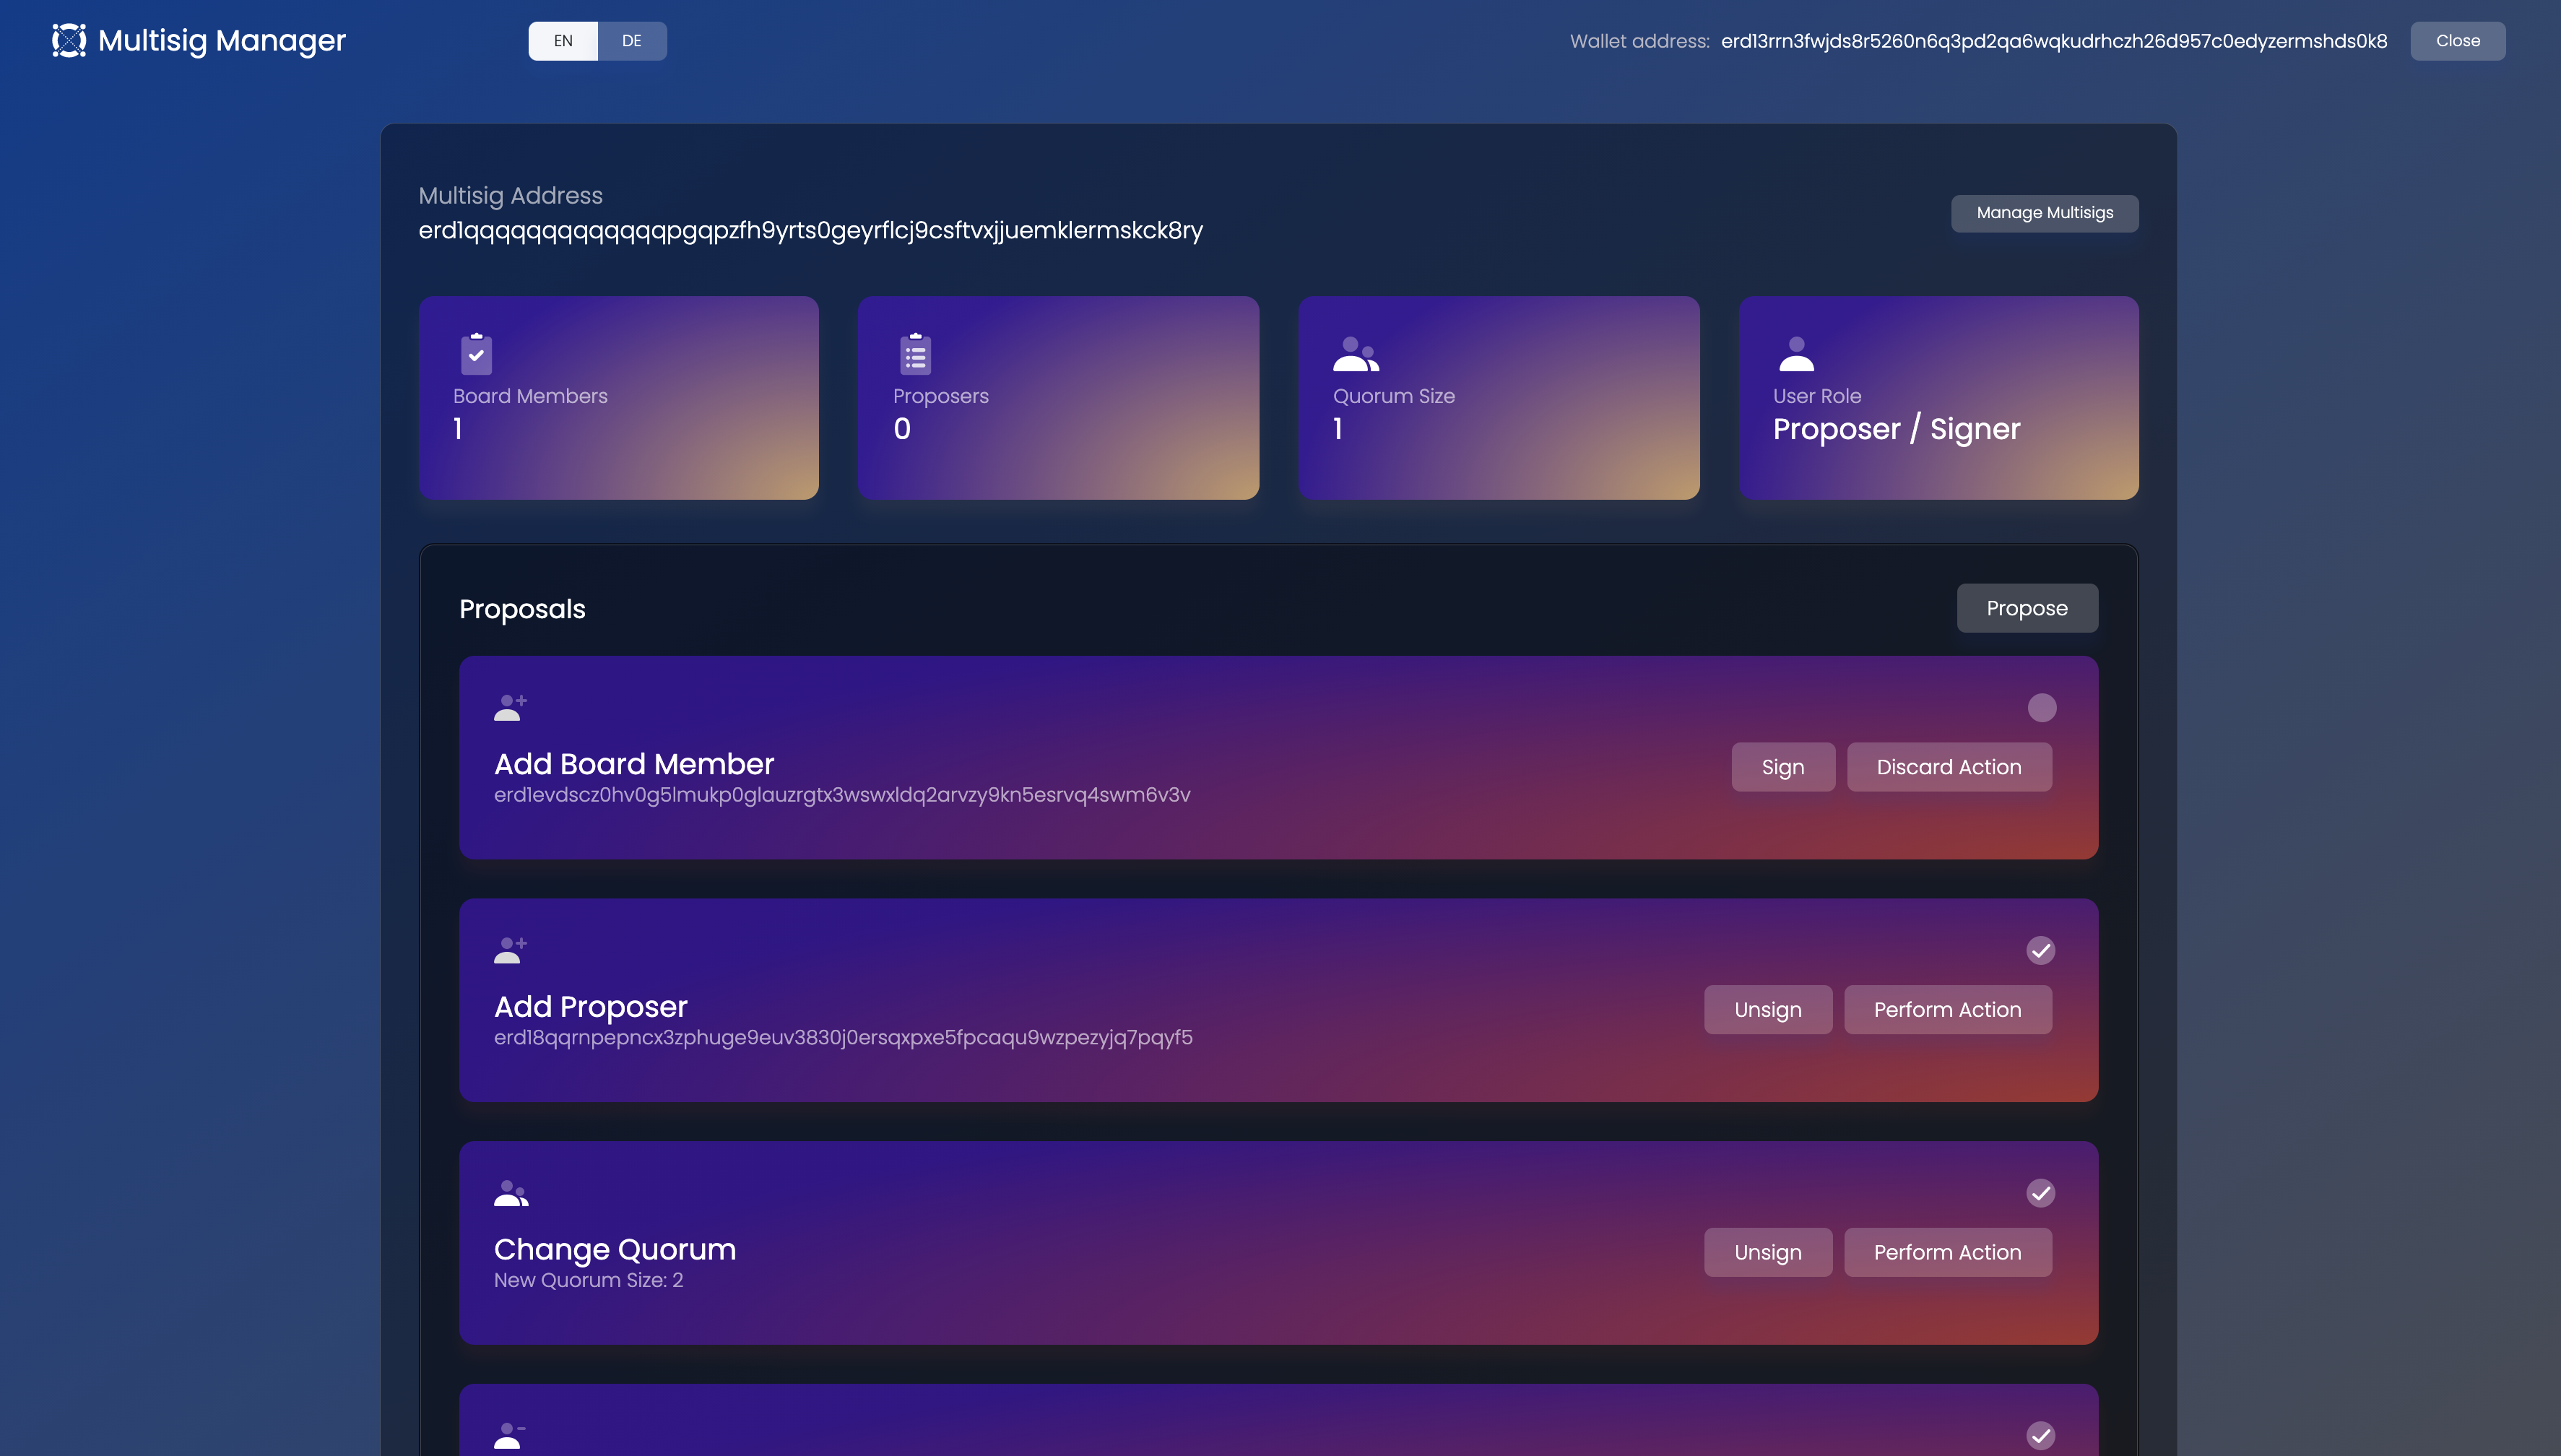Click the Add Proposer proposal icon

click(x=508, y=950)
